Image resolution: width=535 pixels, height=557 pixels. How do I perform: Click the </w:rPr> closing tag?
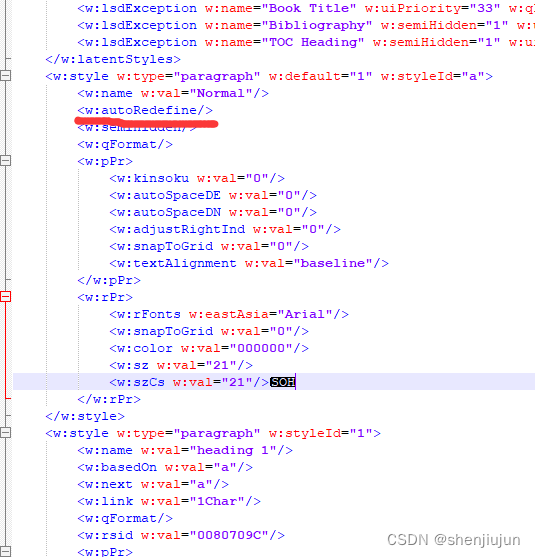[109, 399]
